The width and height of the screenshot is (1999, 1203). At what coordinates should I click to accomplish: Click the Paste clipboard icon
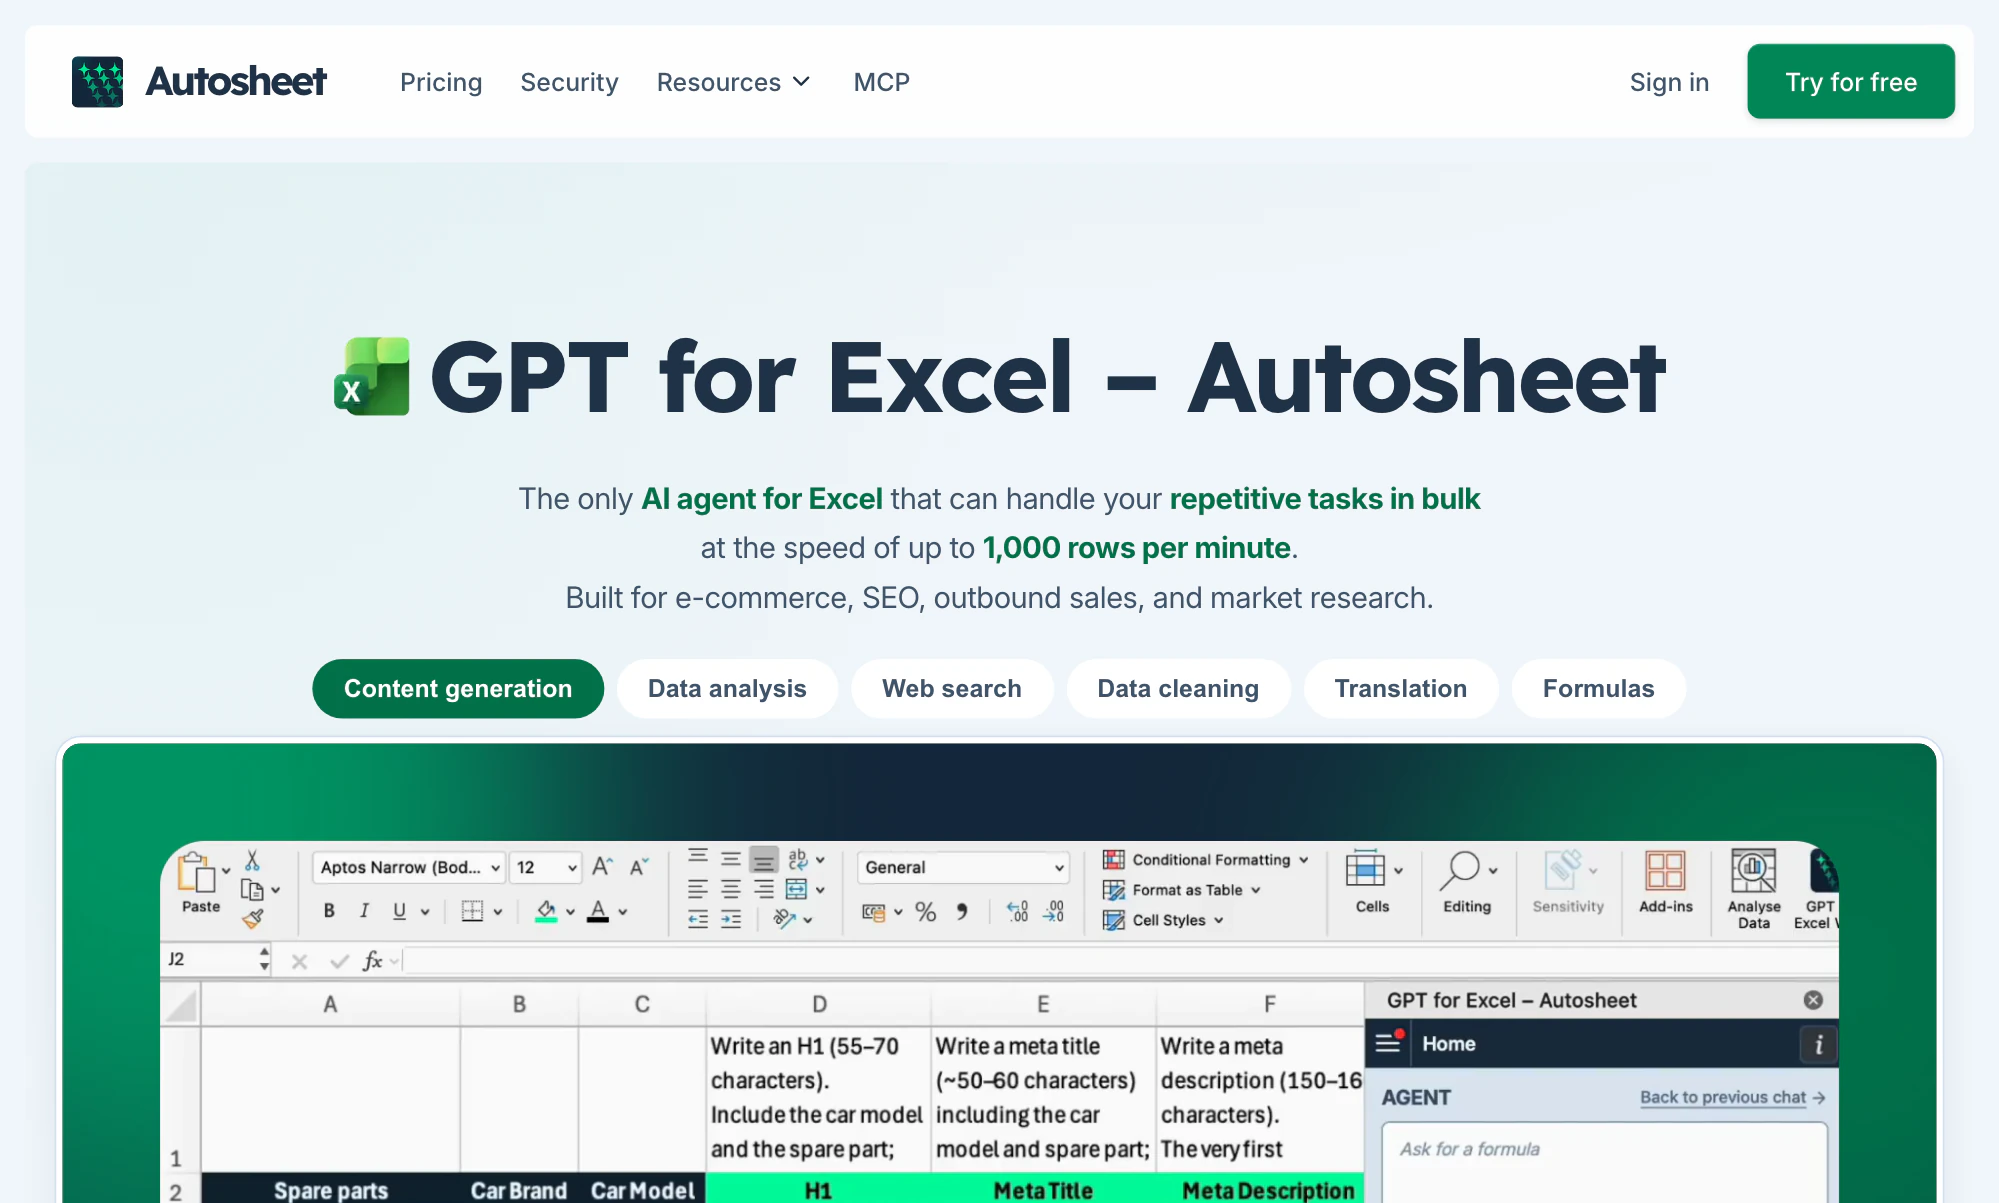tap(196, 872)
